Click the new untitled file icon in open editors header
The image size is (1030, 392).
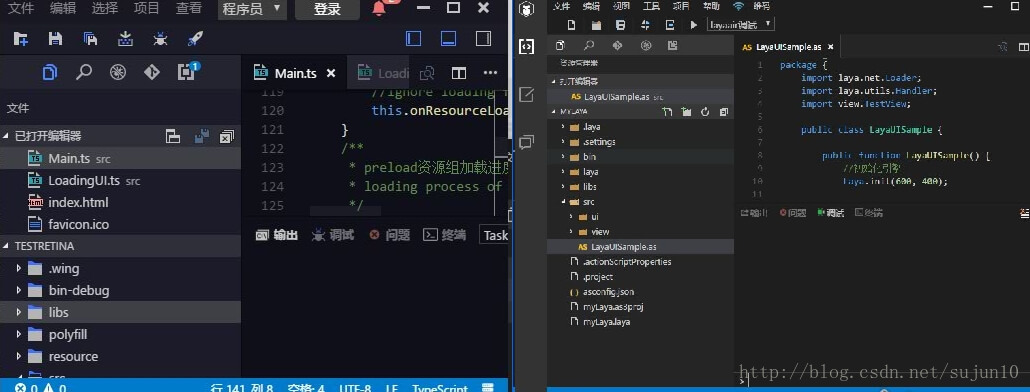[x=173, y=137]
